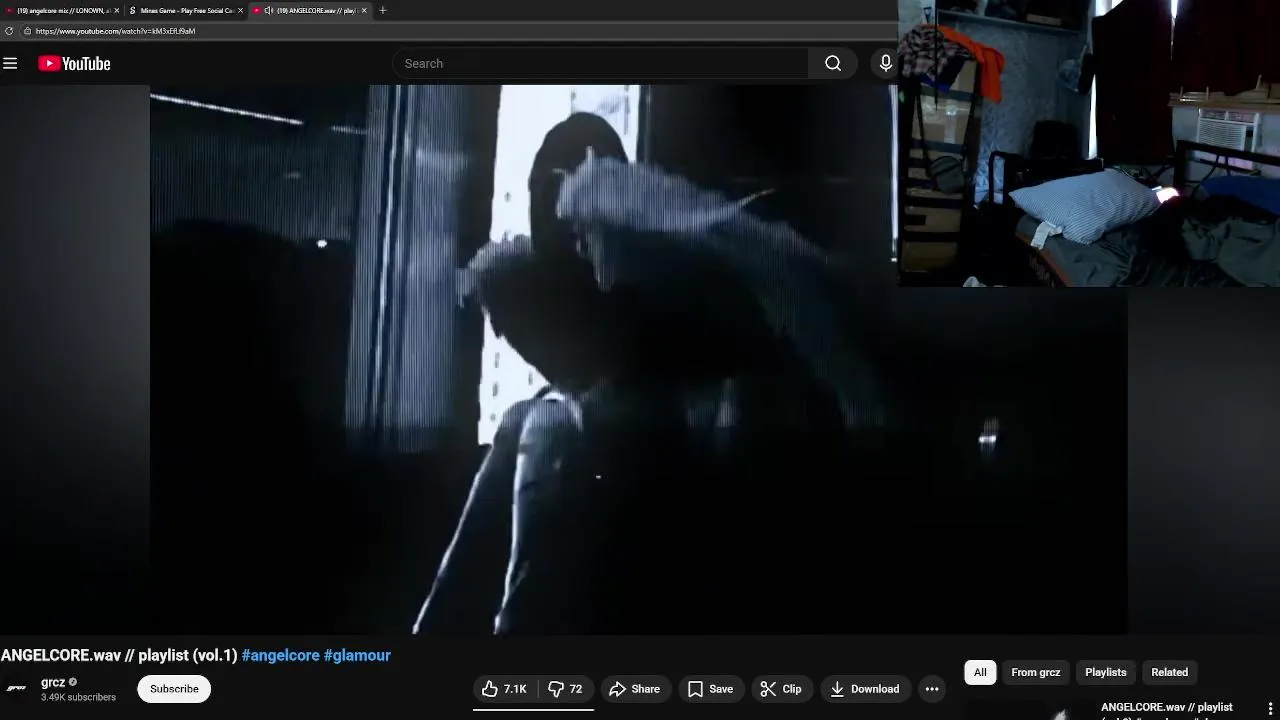Open the #glamour hashtag link
Viewport: 1280px width, 720px height.
pyautogui.click(x=357, y=656)
